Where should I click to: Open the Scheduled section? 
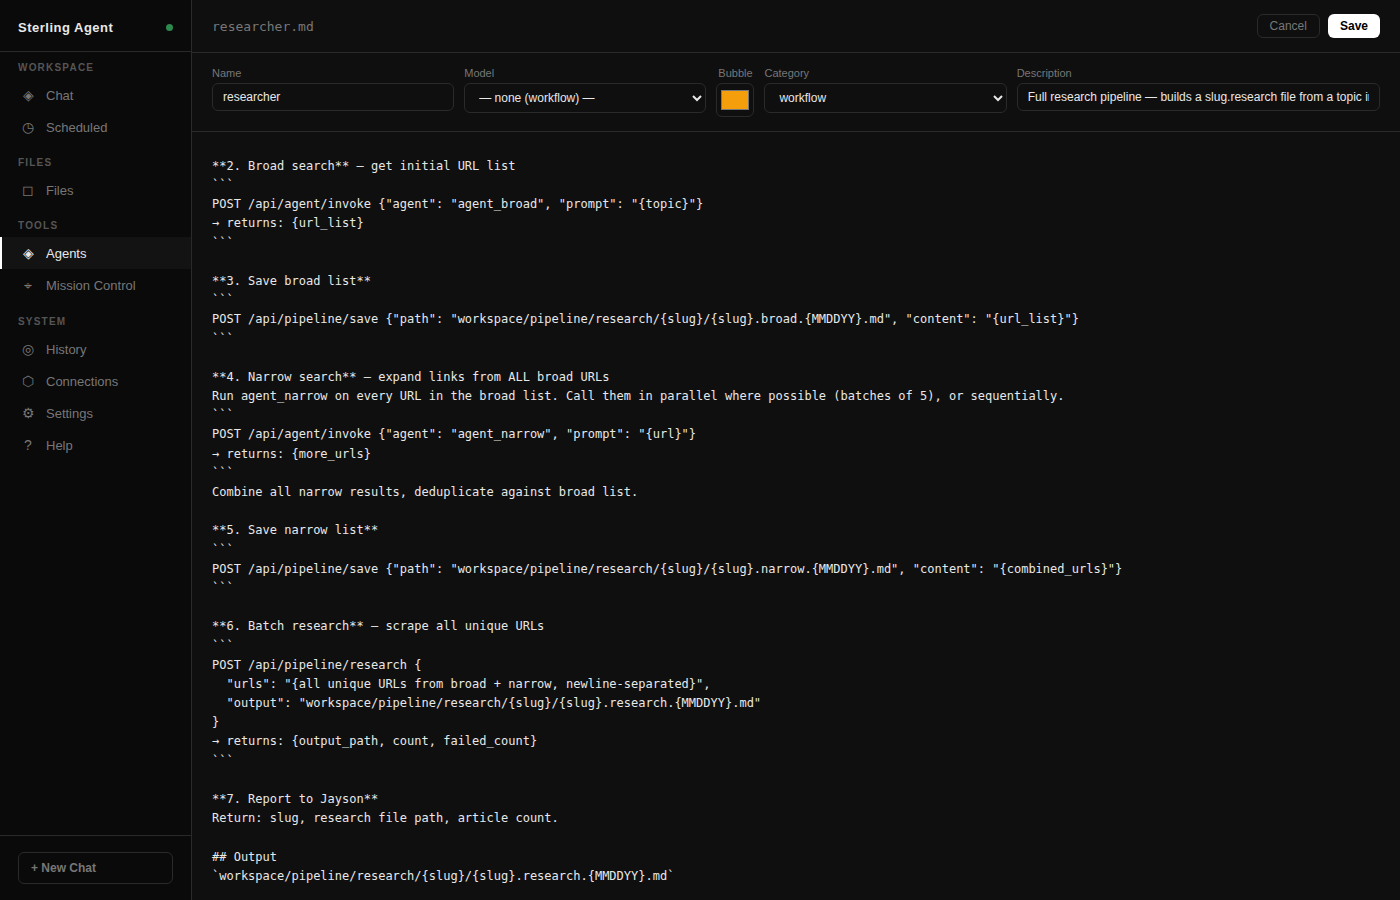[x=95, y=128]
